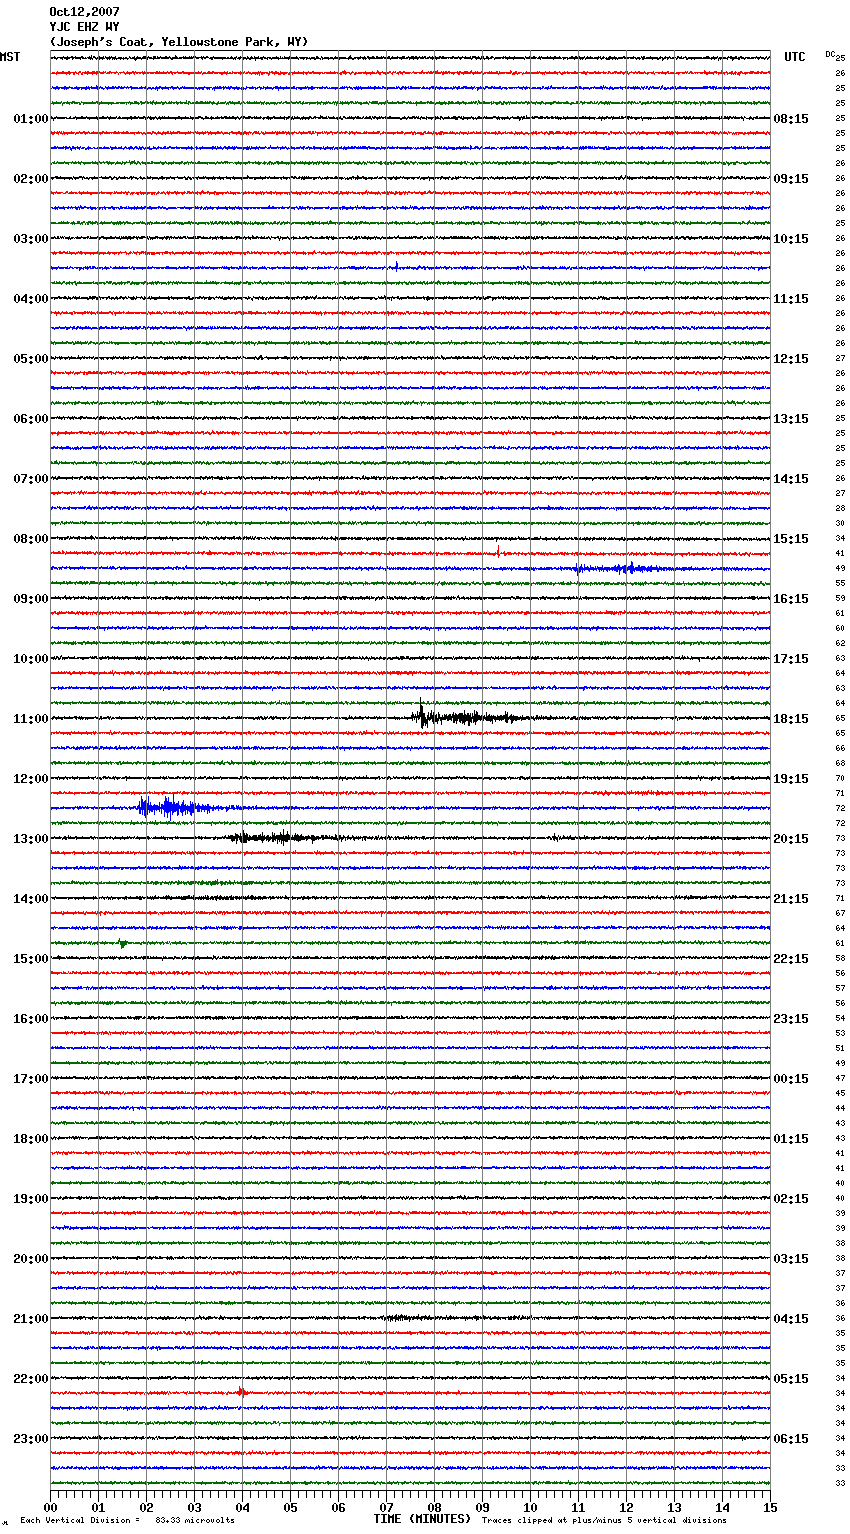The image size is (850, 1534).
Task: Click the MST time zone header
Action: coord(10,57)
